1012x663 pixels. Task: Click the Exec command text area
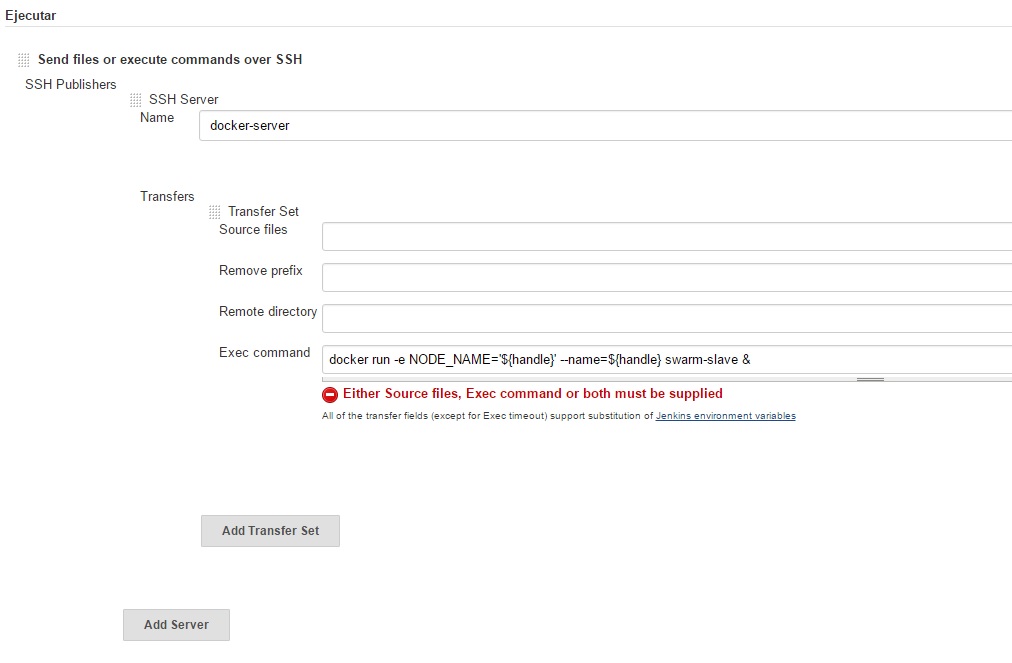667,360
